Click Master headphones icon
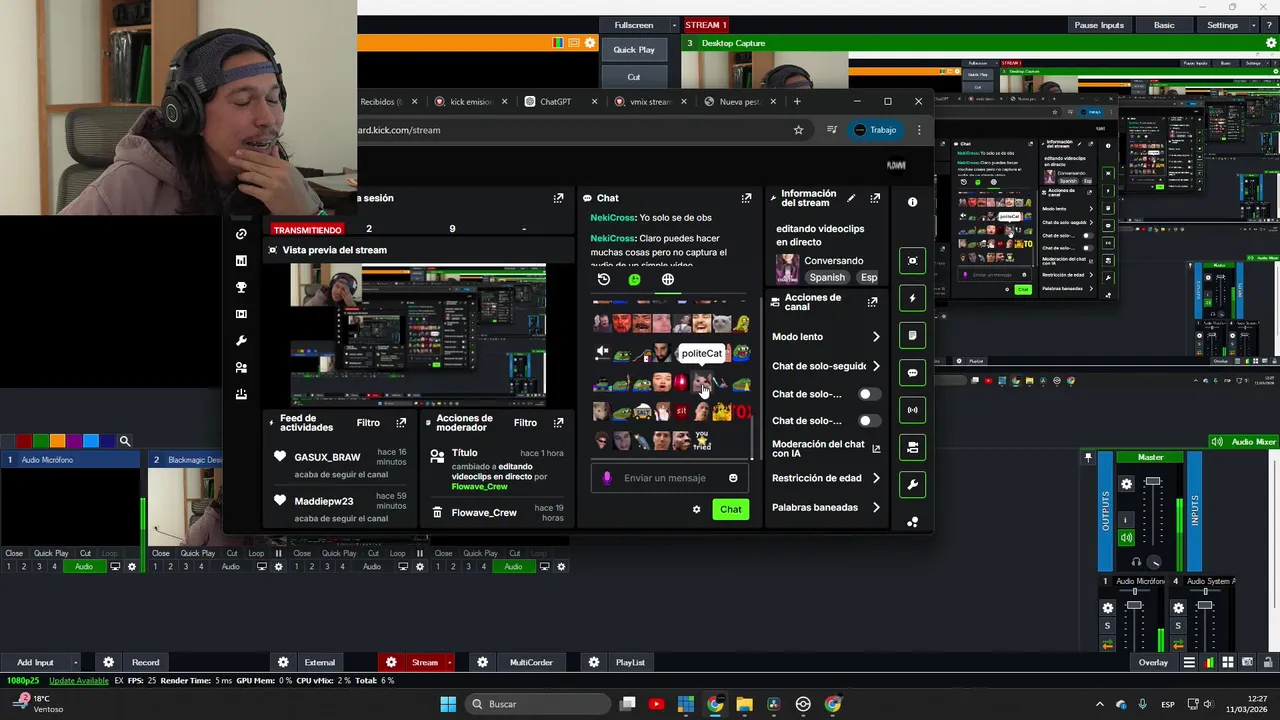This screenshot has width=1280, height=720. coord(1136,562)
